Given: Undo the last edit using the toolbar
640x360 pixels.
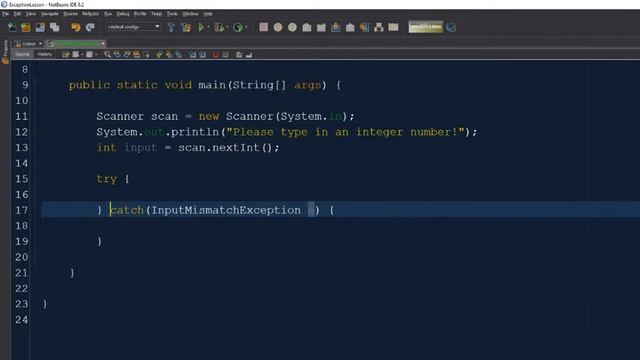Looking at the screenshot, I should [76, 27].
